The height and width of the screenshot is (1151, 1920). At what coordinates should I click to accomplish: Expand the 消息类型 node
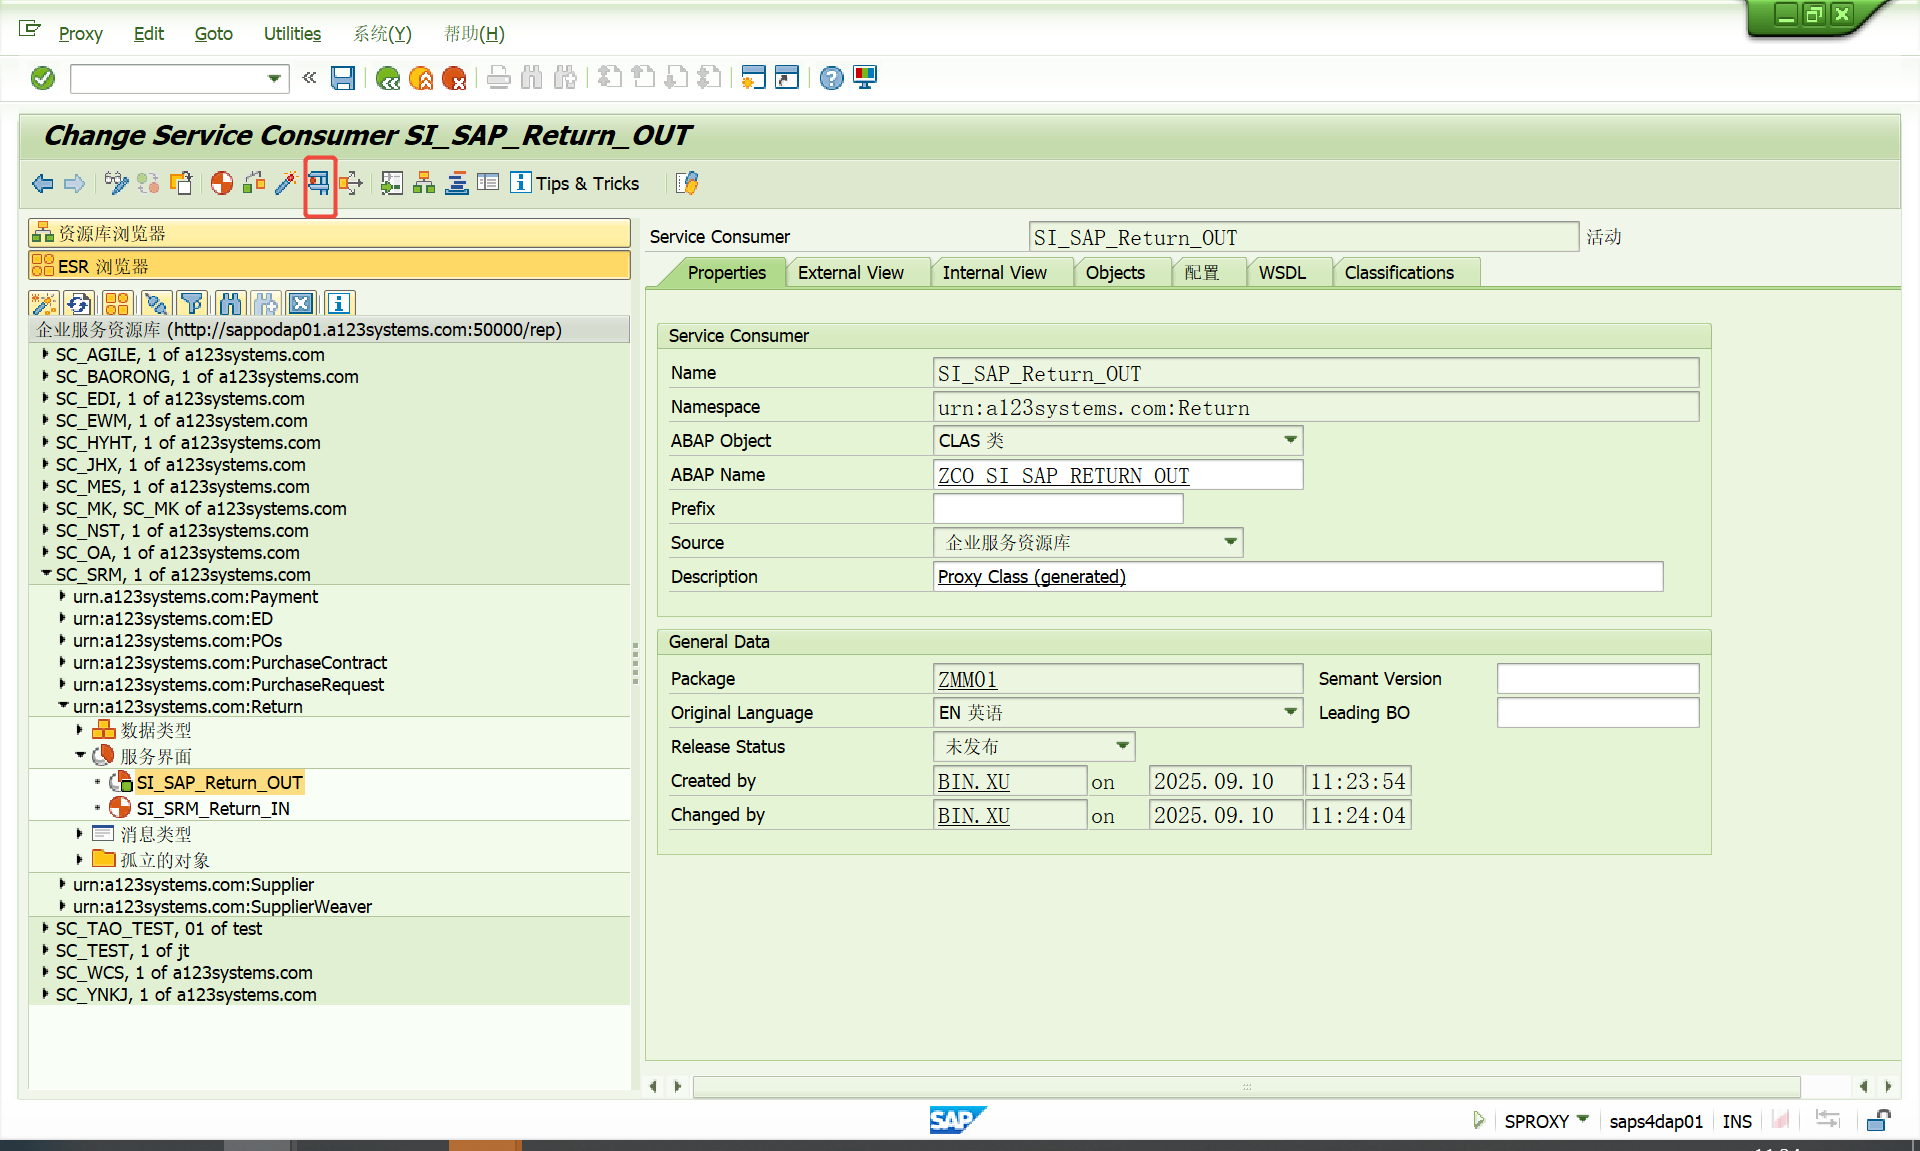80,833
